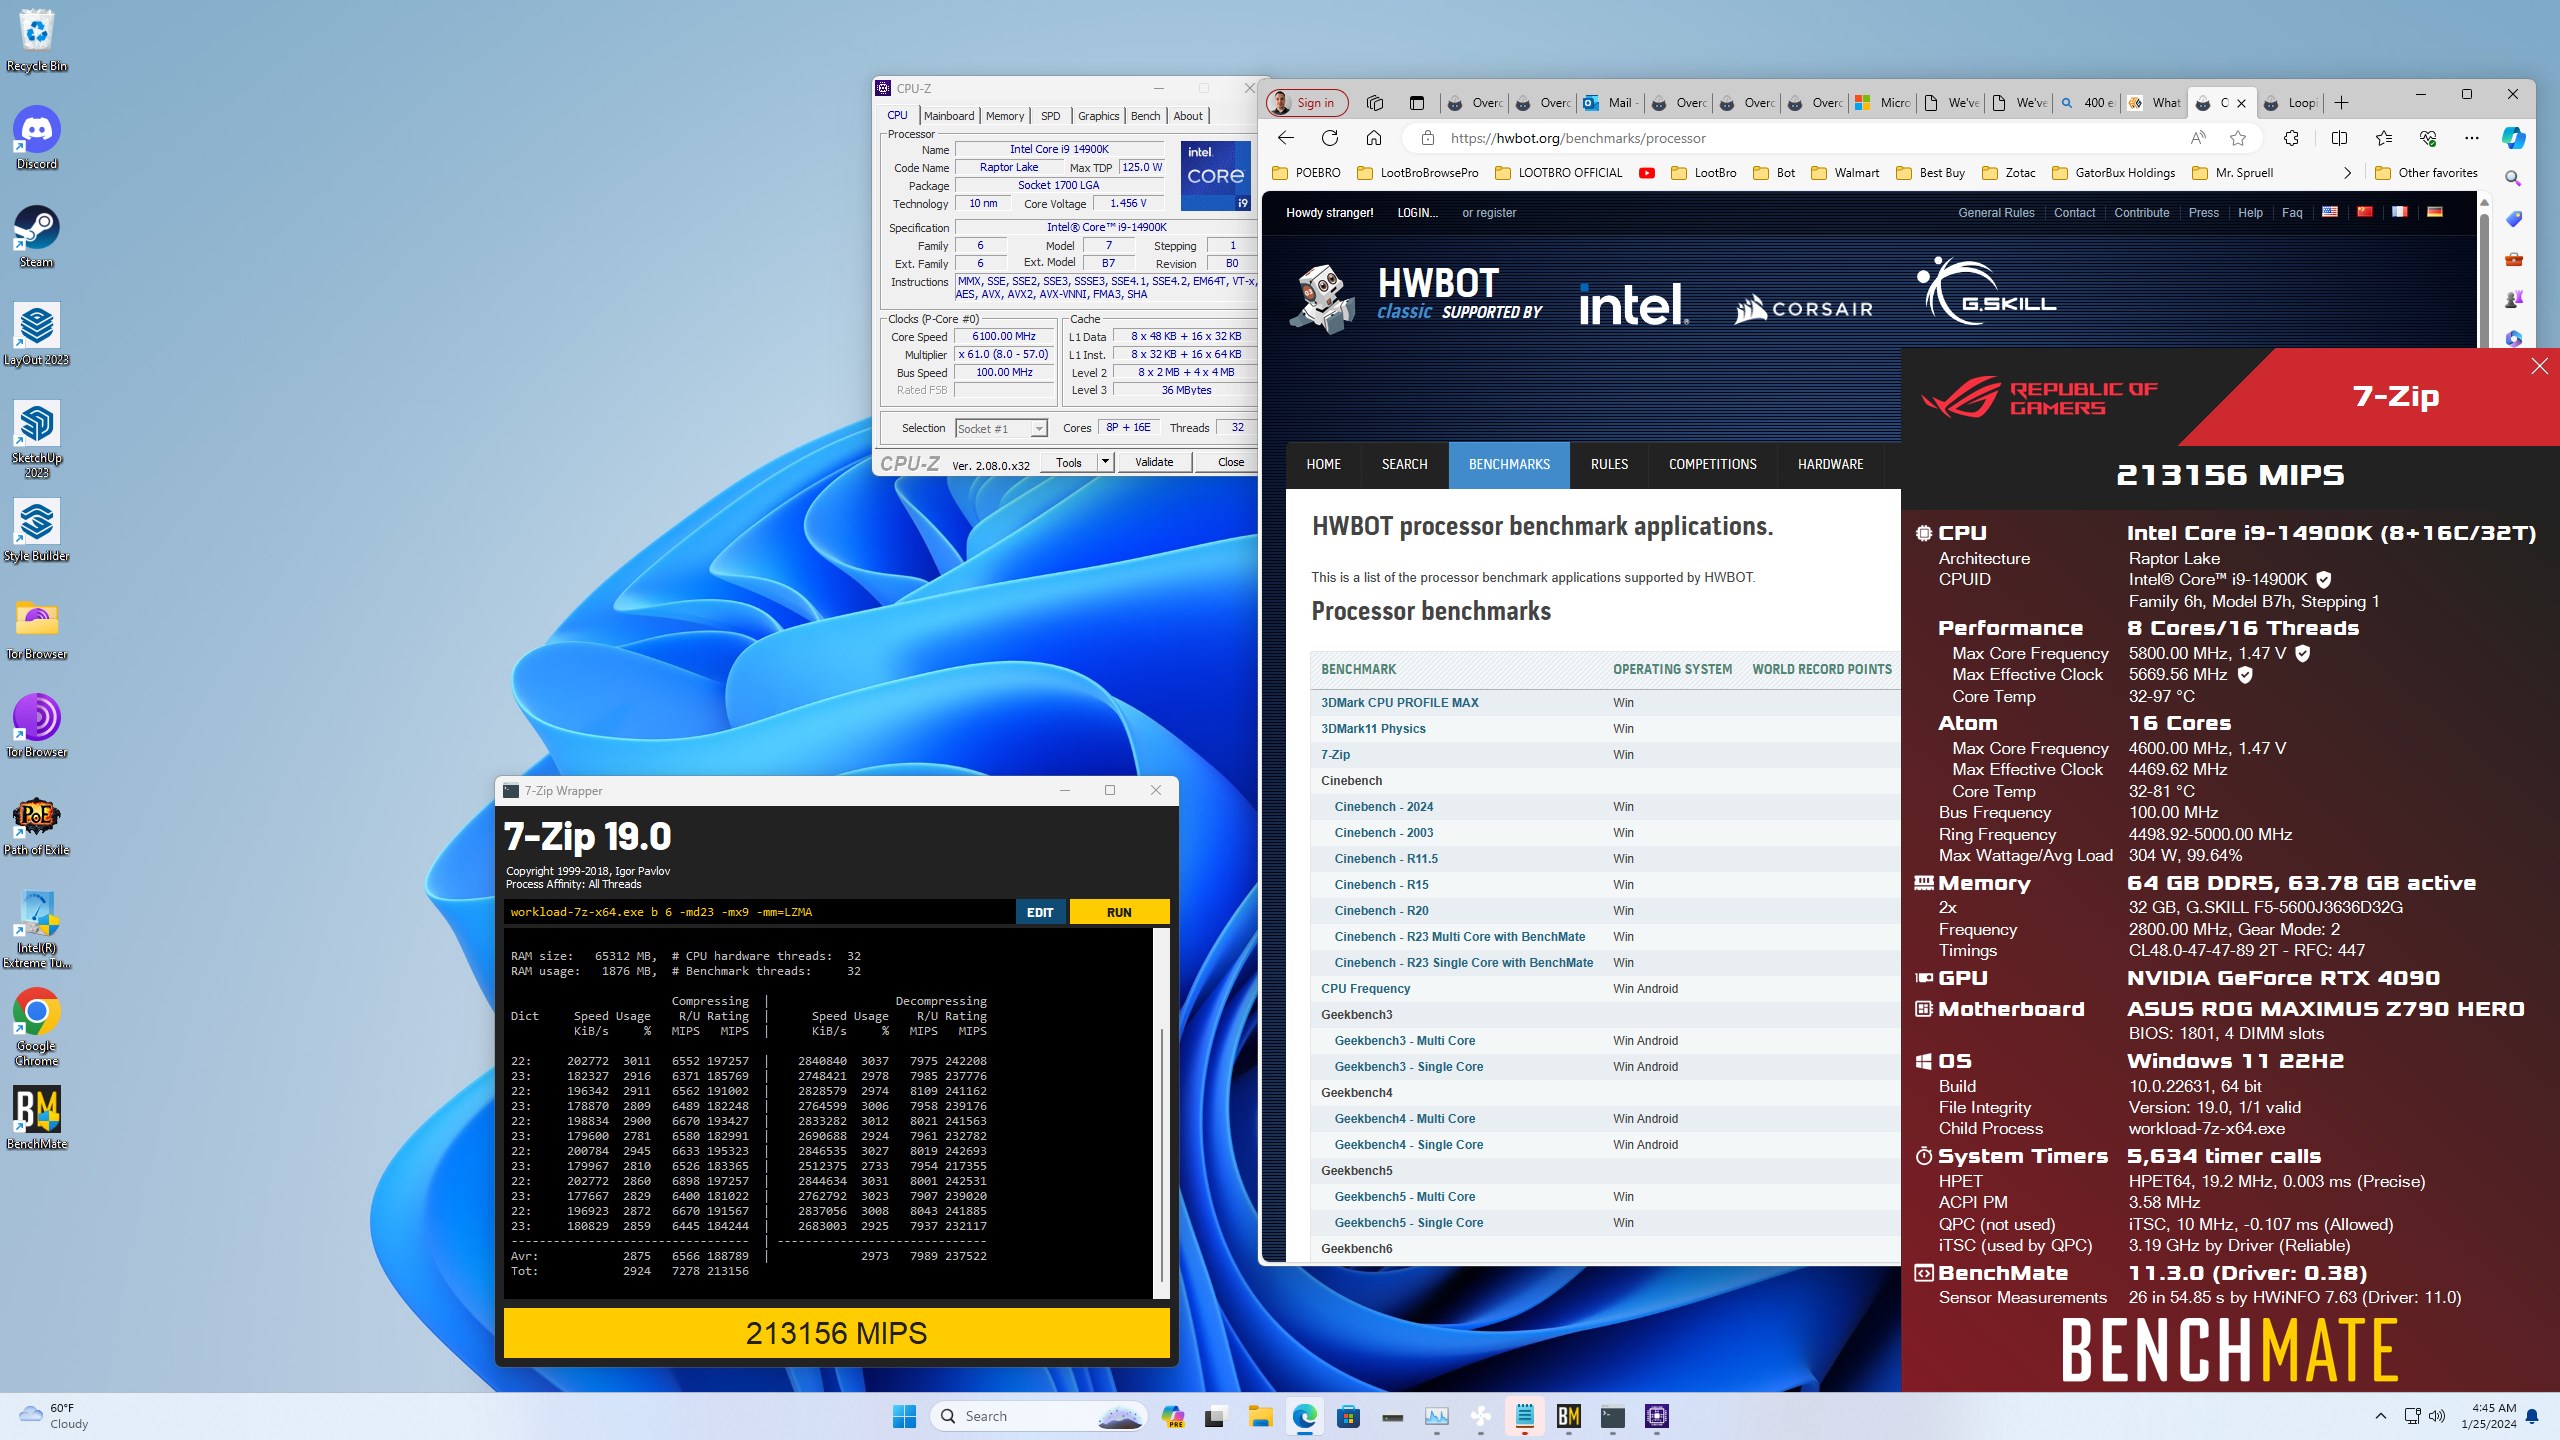Open the BenchMate taskbar icon
The image size is (2560, 1440).
point(1568,1416)
